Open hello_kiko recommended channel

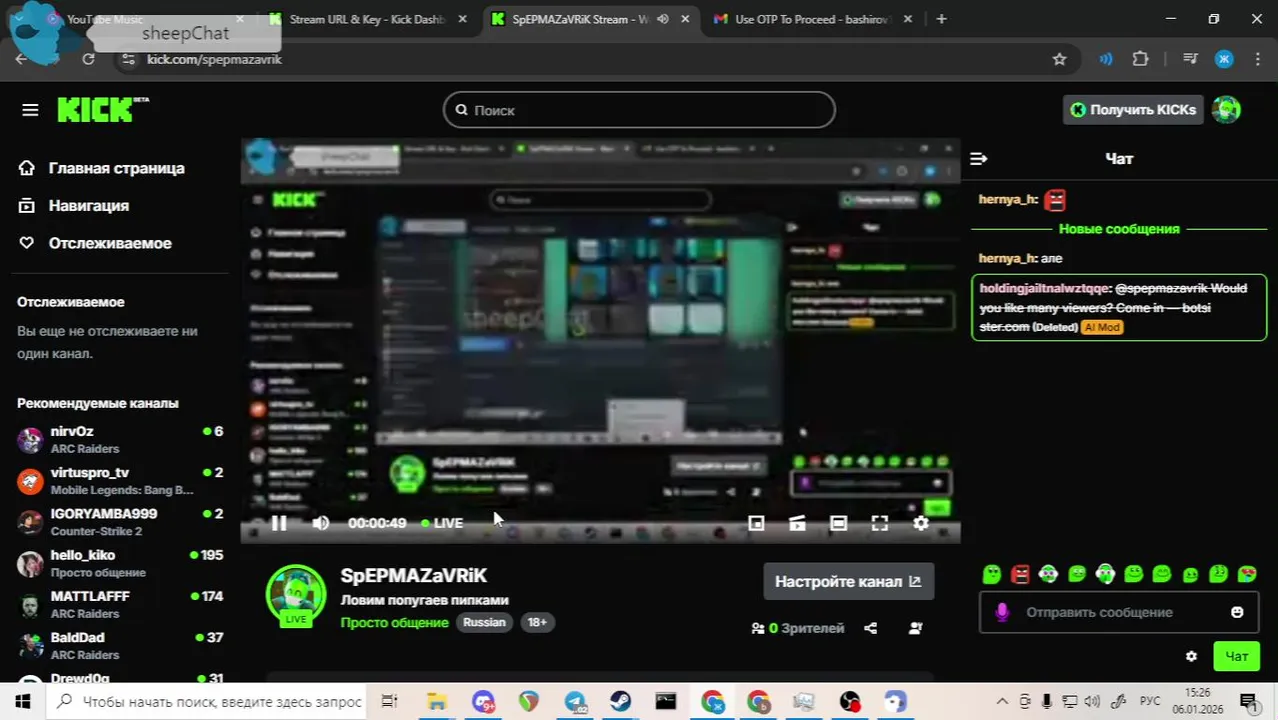click(x=120, y=563)
